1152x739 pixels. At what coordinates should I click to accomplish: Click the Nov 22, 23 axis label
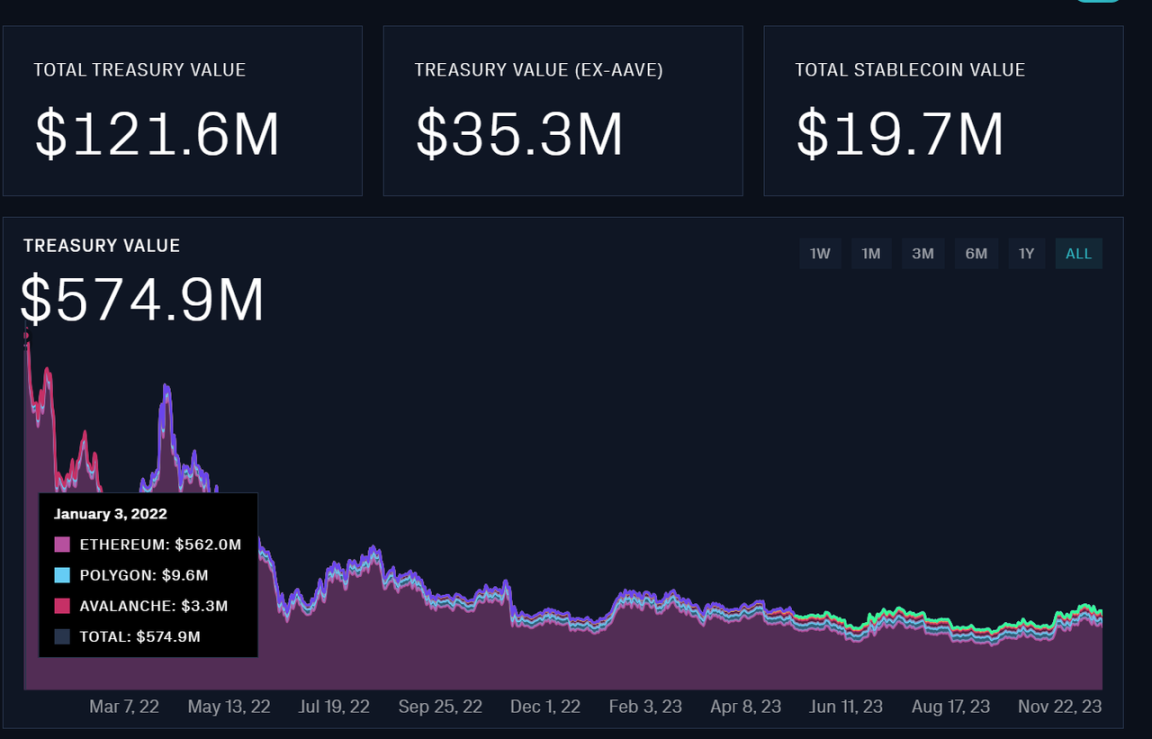click(x=1060, y=706)
